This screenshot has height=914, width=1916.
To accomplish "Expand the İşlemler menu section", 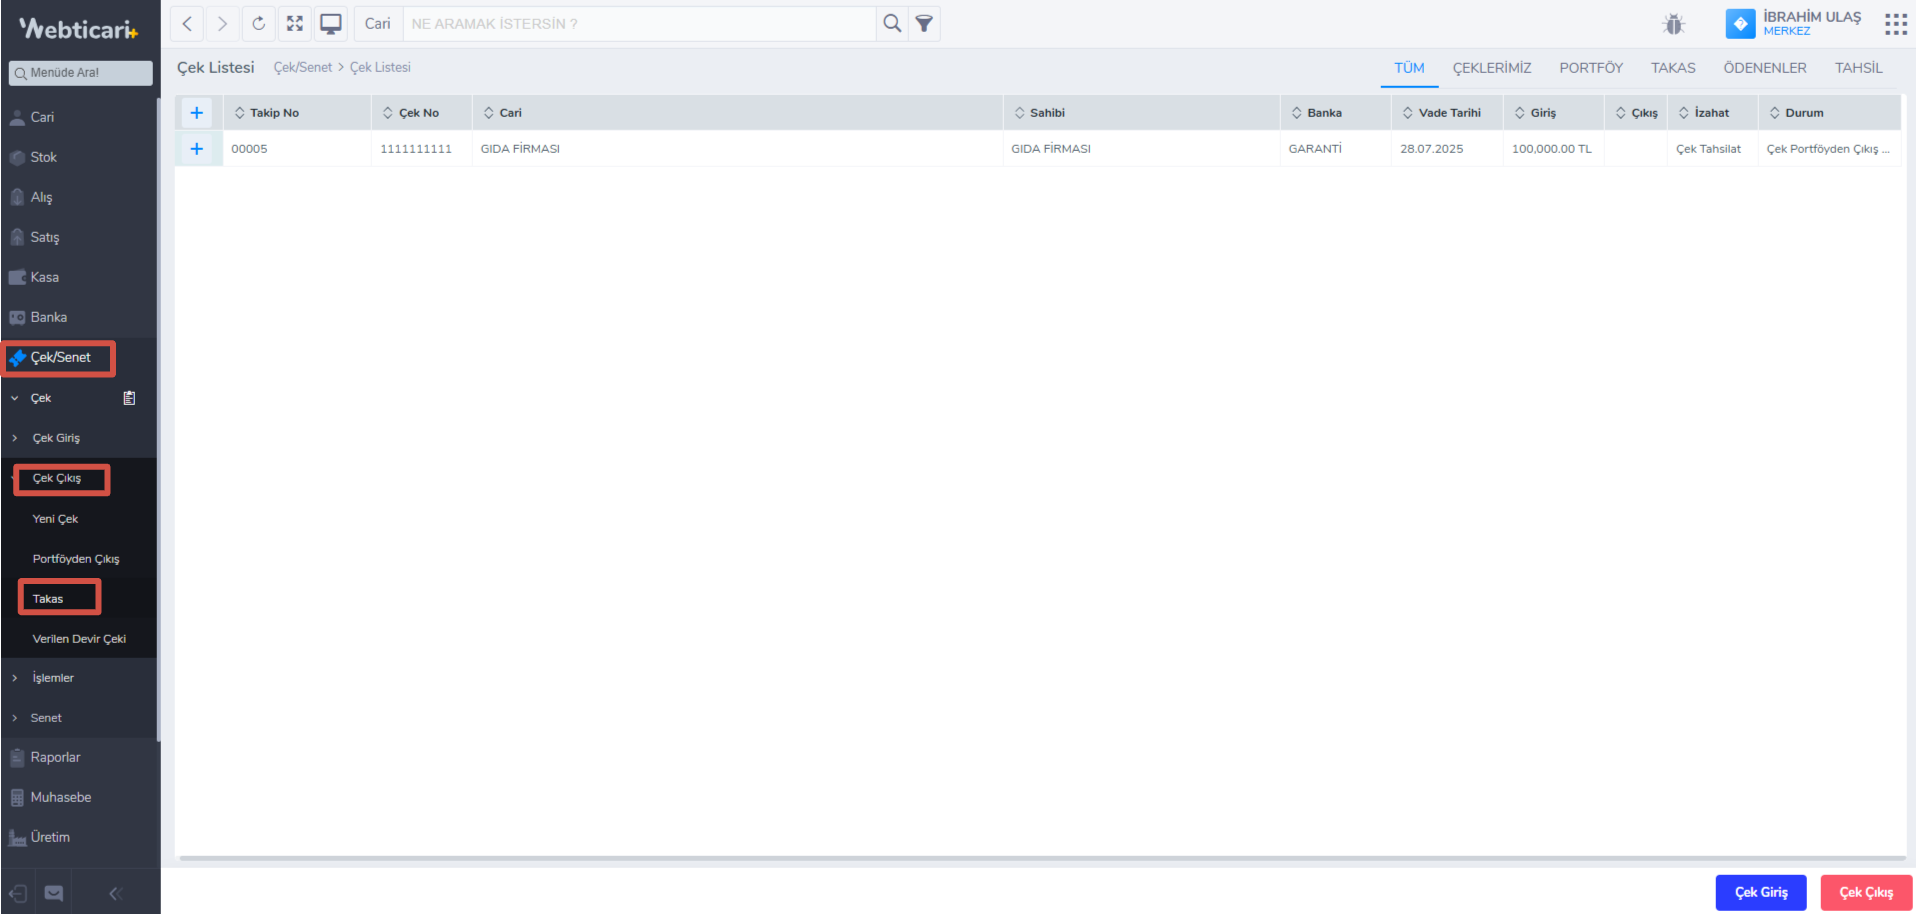I will [x=53, y=678].
